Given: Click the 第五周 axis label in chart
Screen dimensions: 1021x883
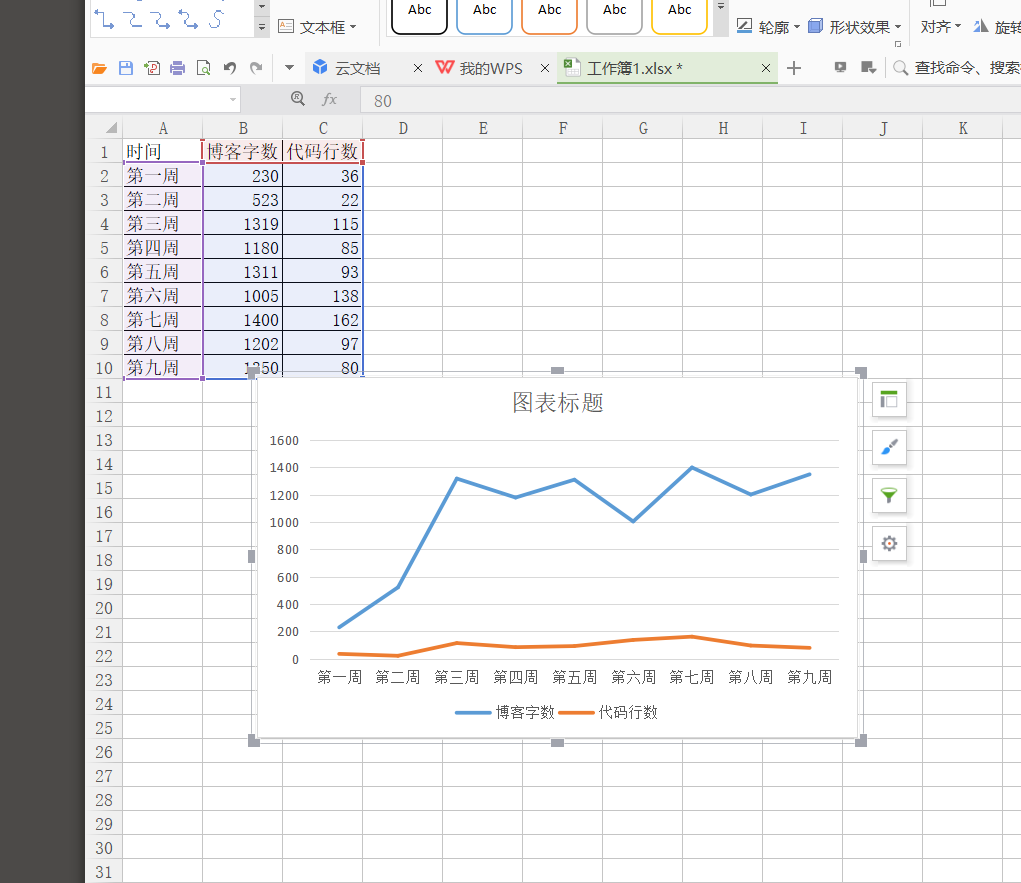Looking at the screenshot, I should click(574, 677).
